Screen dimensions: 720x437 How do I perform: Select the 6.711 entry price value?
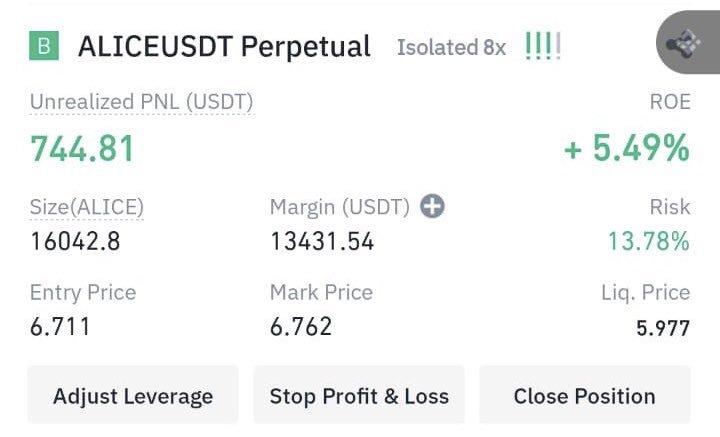[60, 327]
